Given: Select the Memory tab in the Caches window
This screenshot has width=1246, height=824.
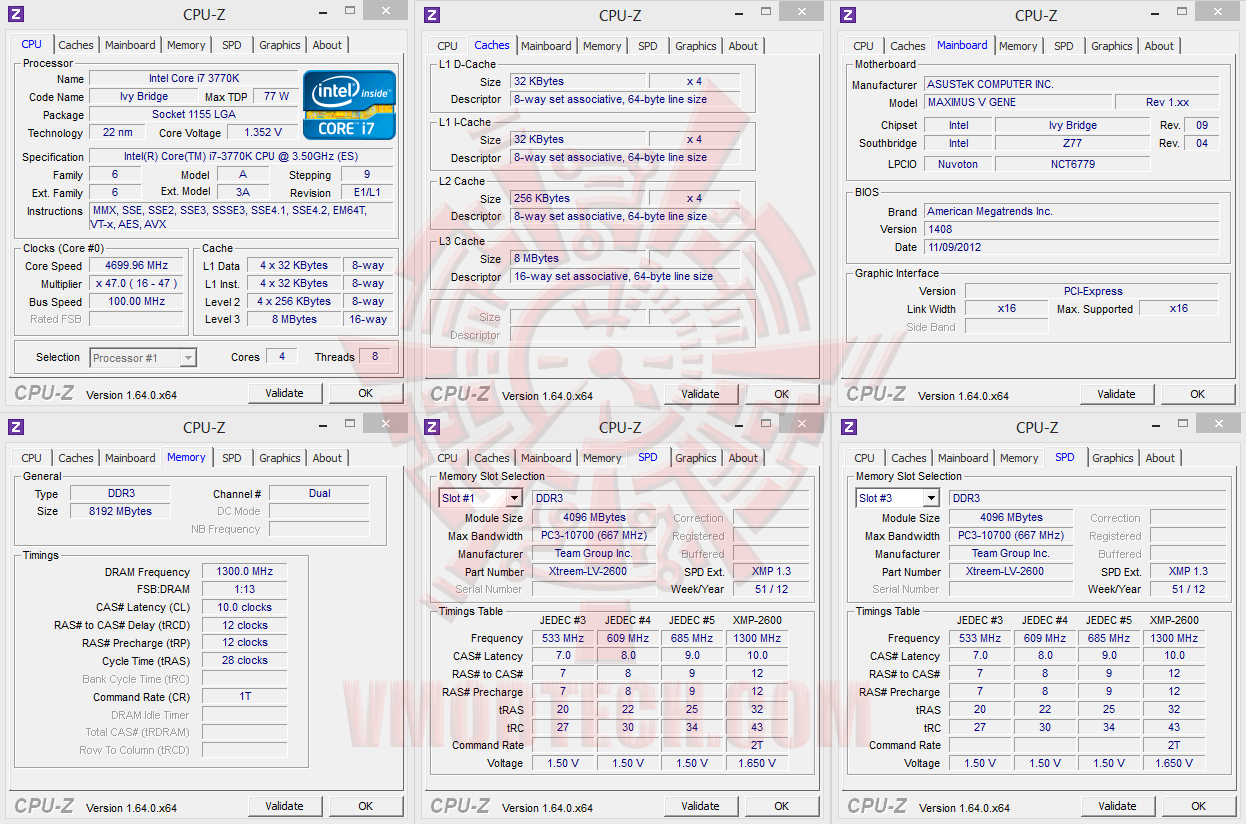Looking at the screenshot, I should point(602,46).
